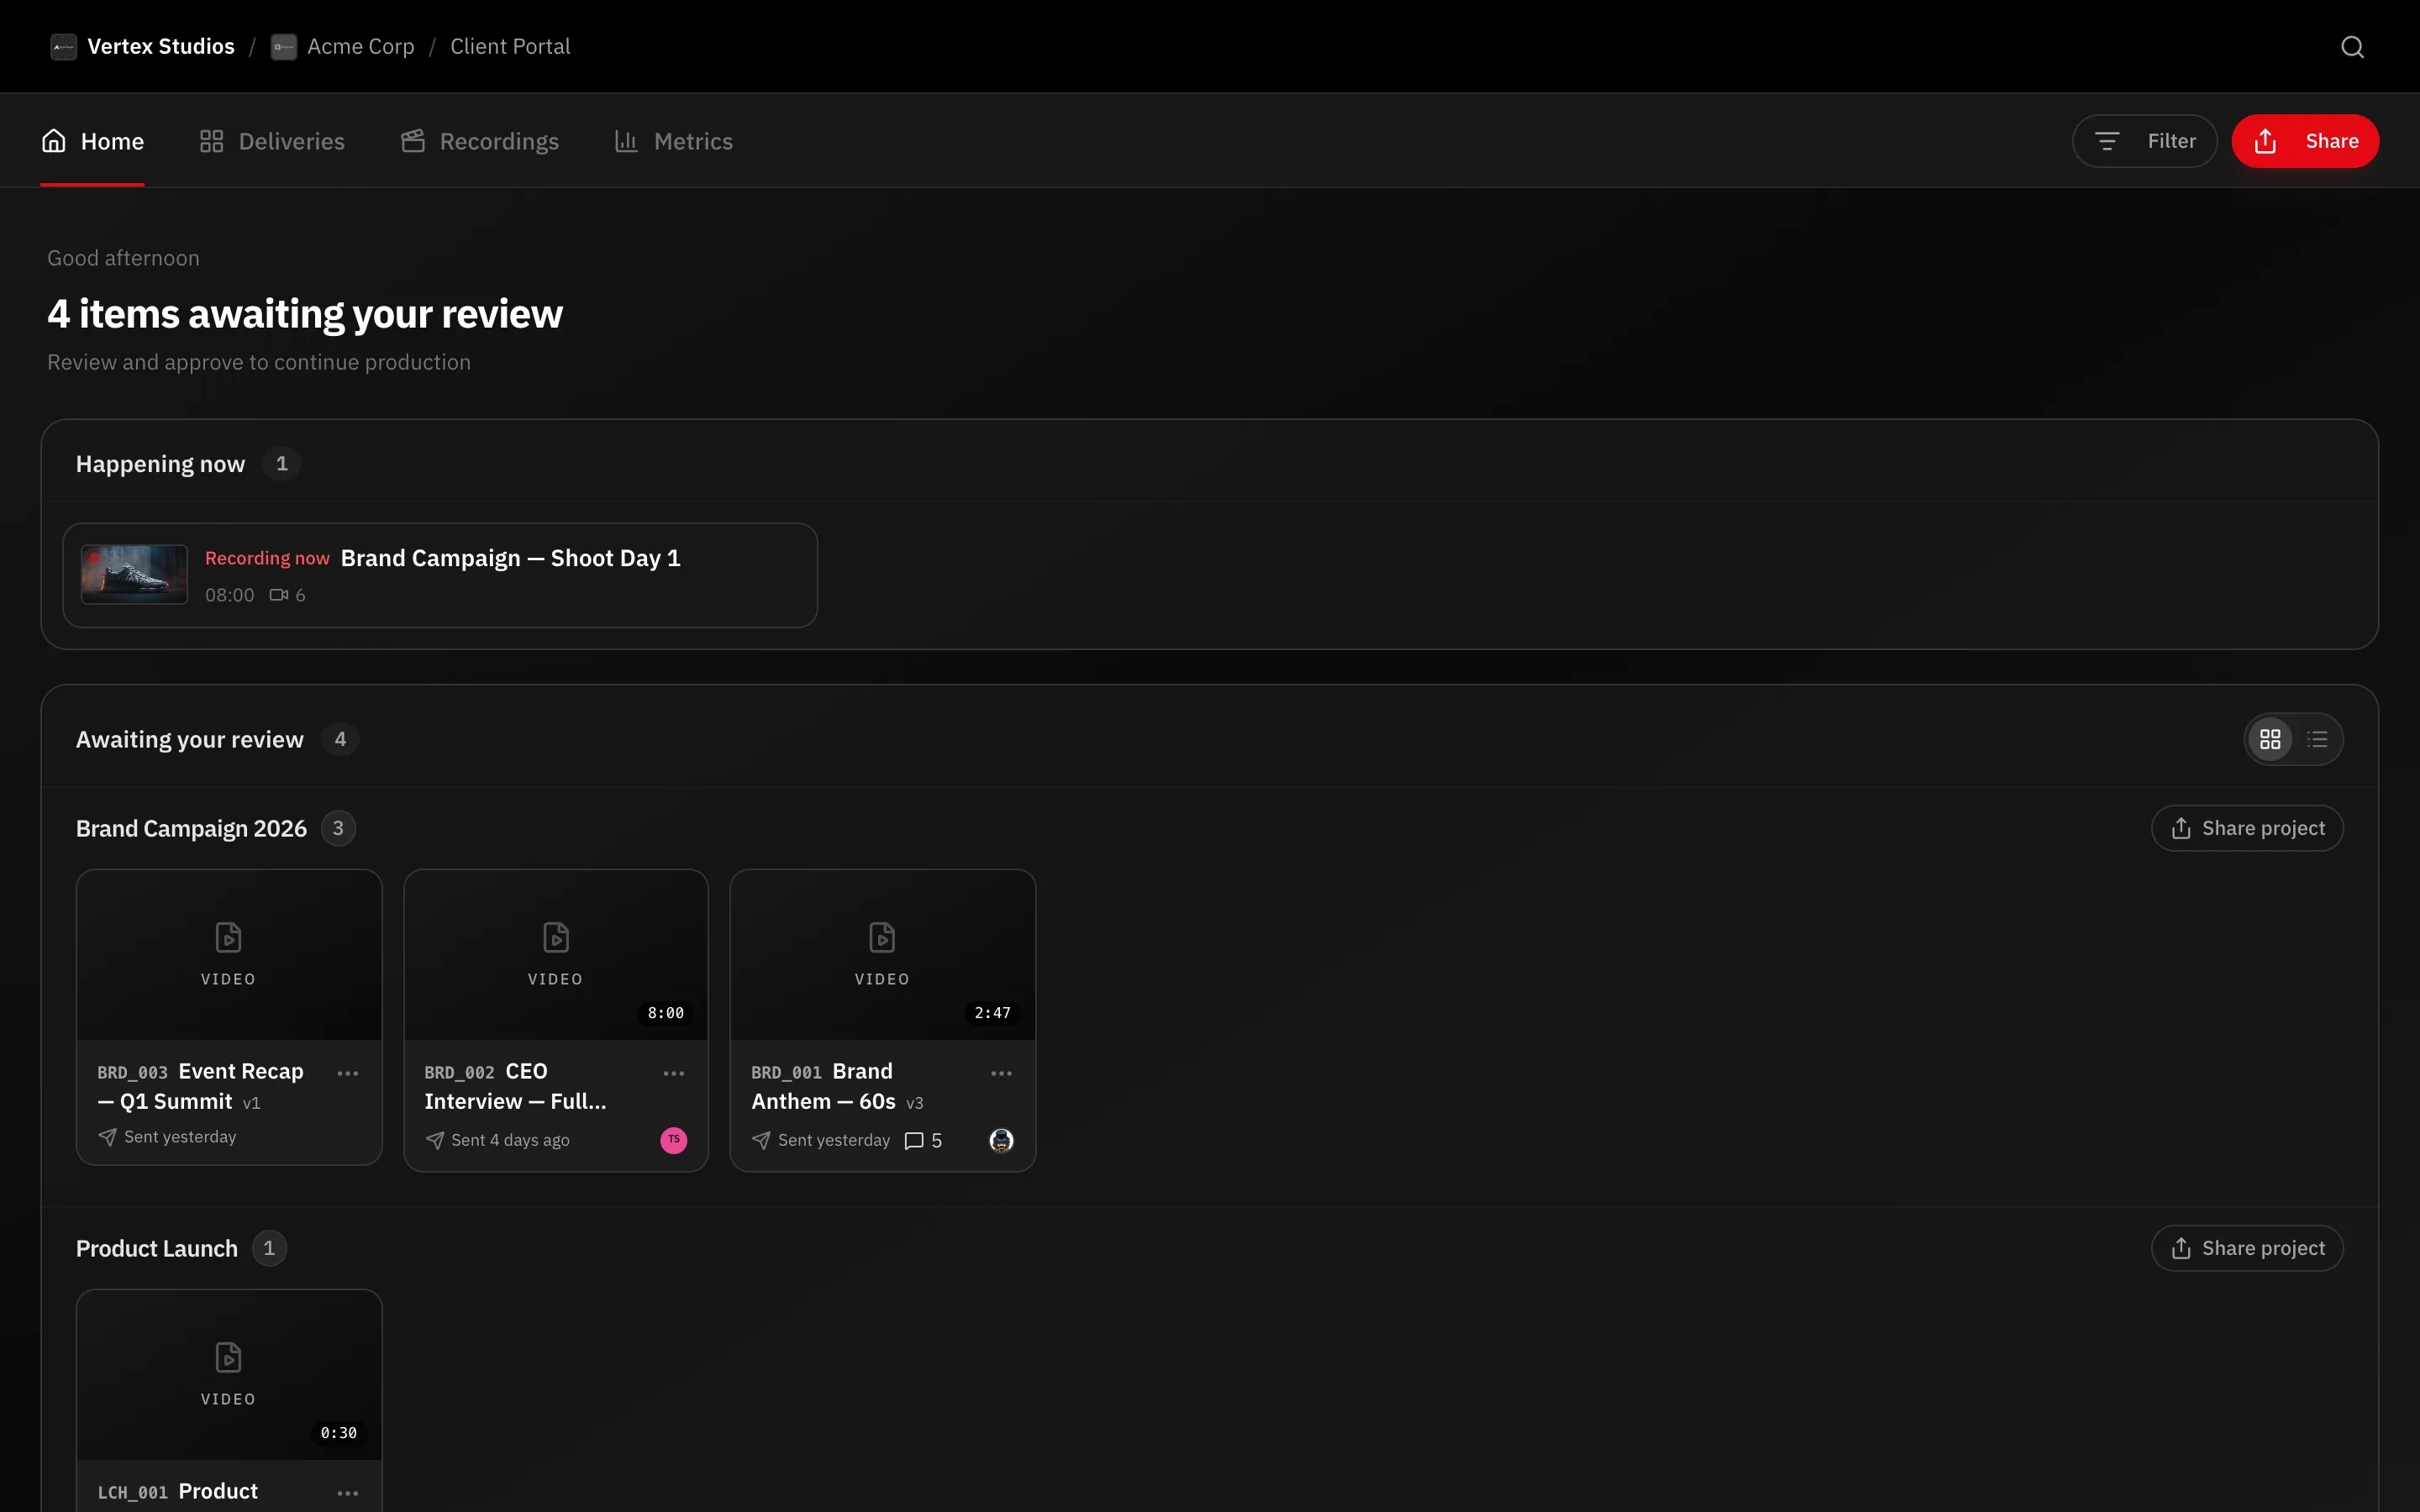Navigate to Vertex Studios breadcrumb

click(x=161, y=47)
